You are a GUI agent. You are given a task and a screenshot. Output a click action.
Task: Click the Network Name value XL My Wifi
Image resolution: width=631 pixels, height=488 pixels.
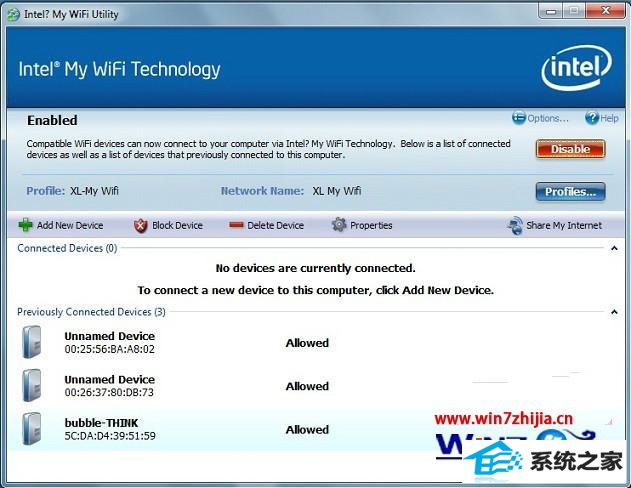click(337, 191)
